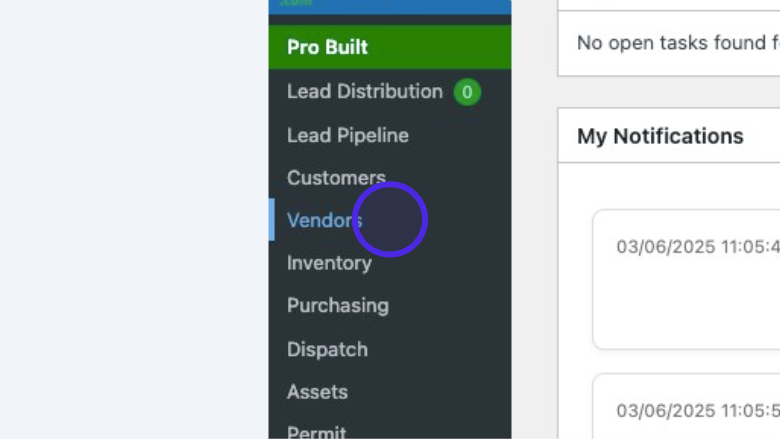Screen dimensions: 780x439
Task: Click the .com logo atop the sidebar
Action: pos(296,3)
